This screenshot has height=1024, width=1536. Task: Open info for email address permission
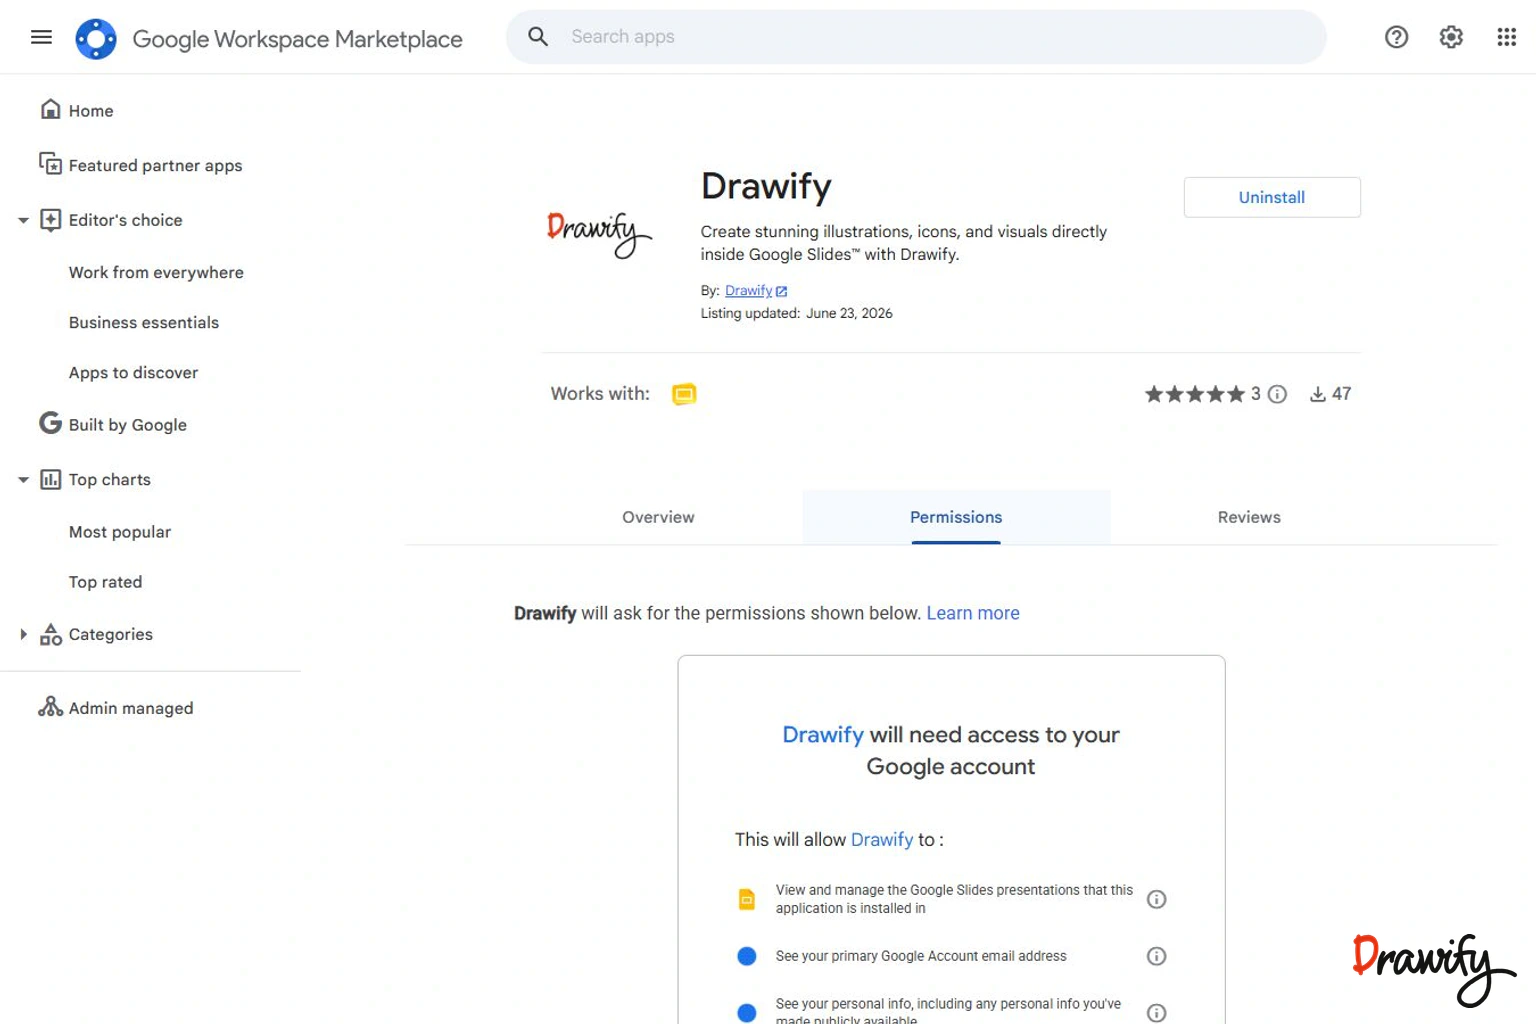(1156, 956)
